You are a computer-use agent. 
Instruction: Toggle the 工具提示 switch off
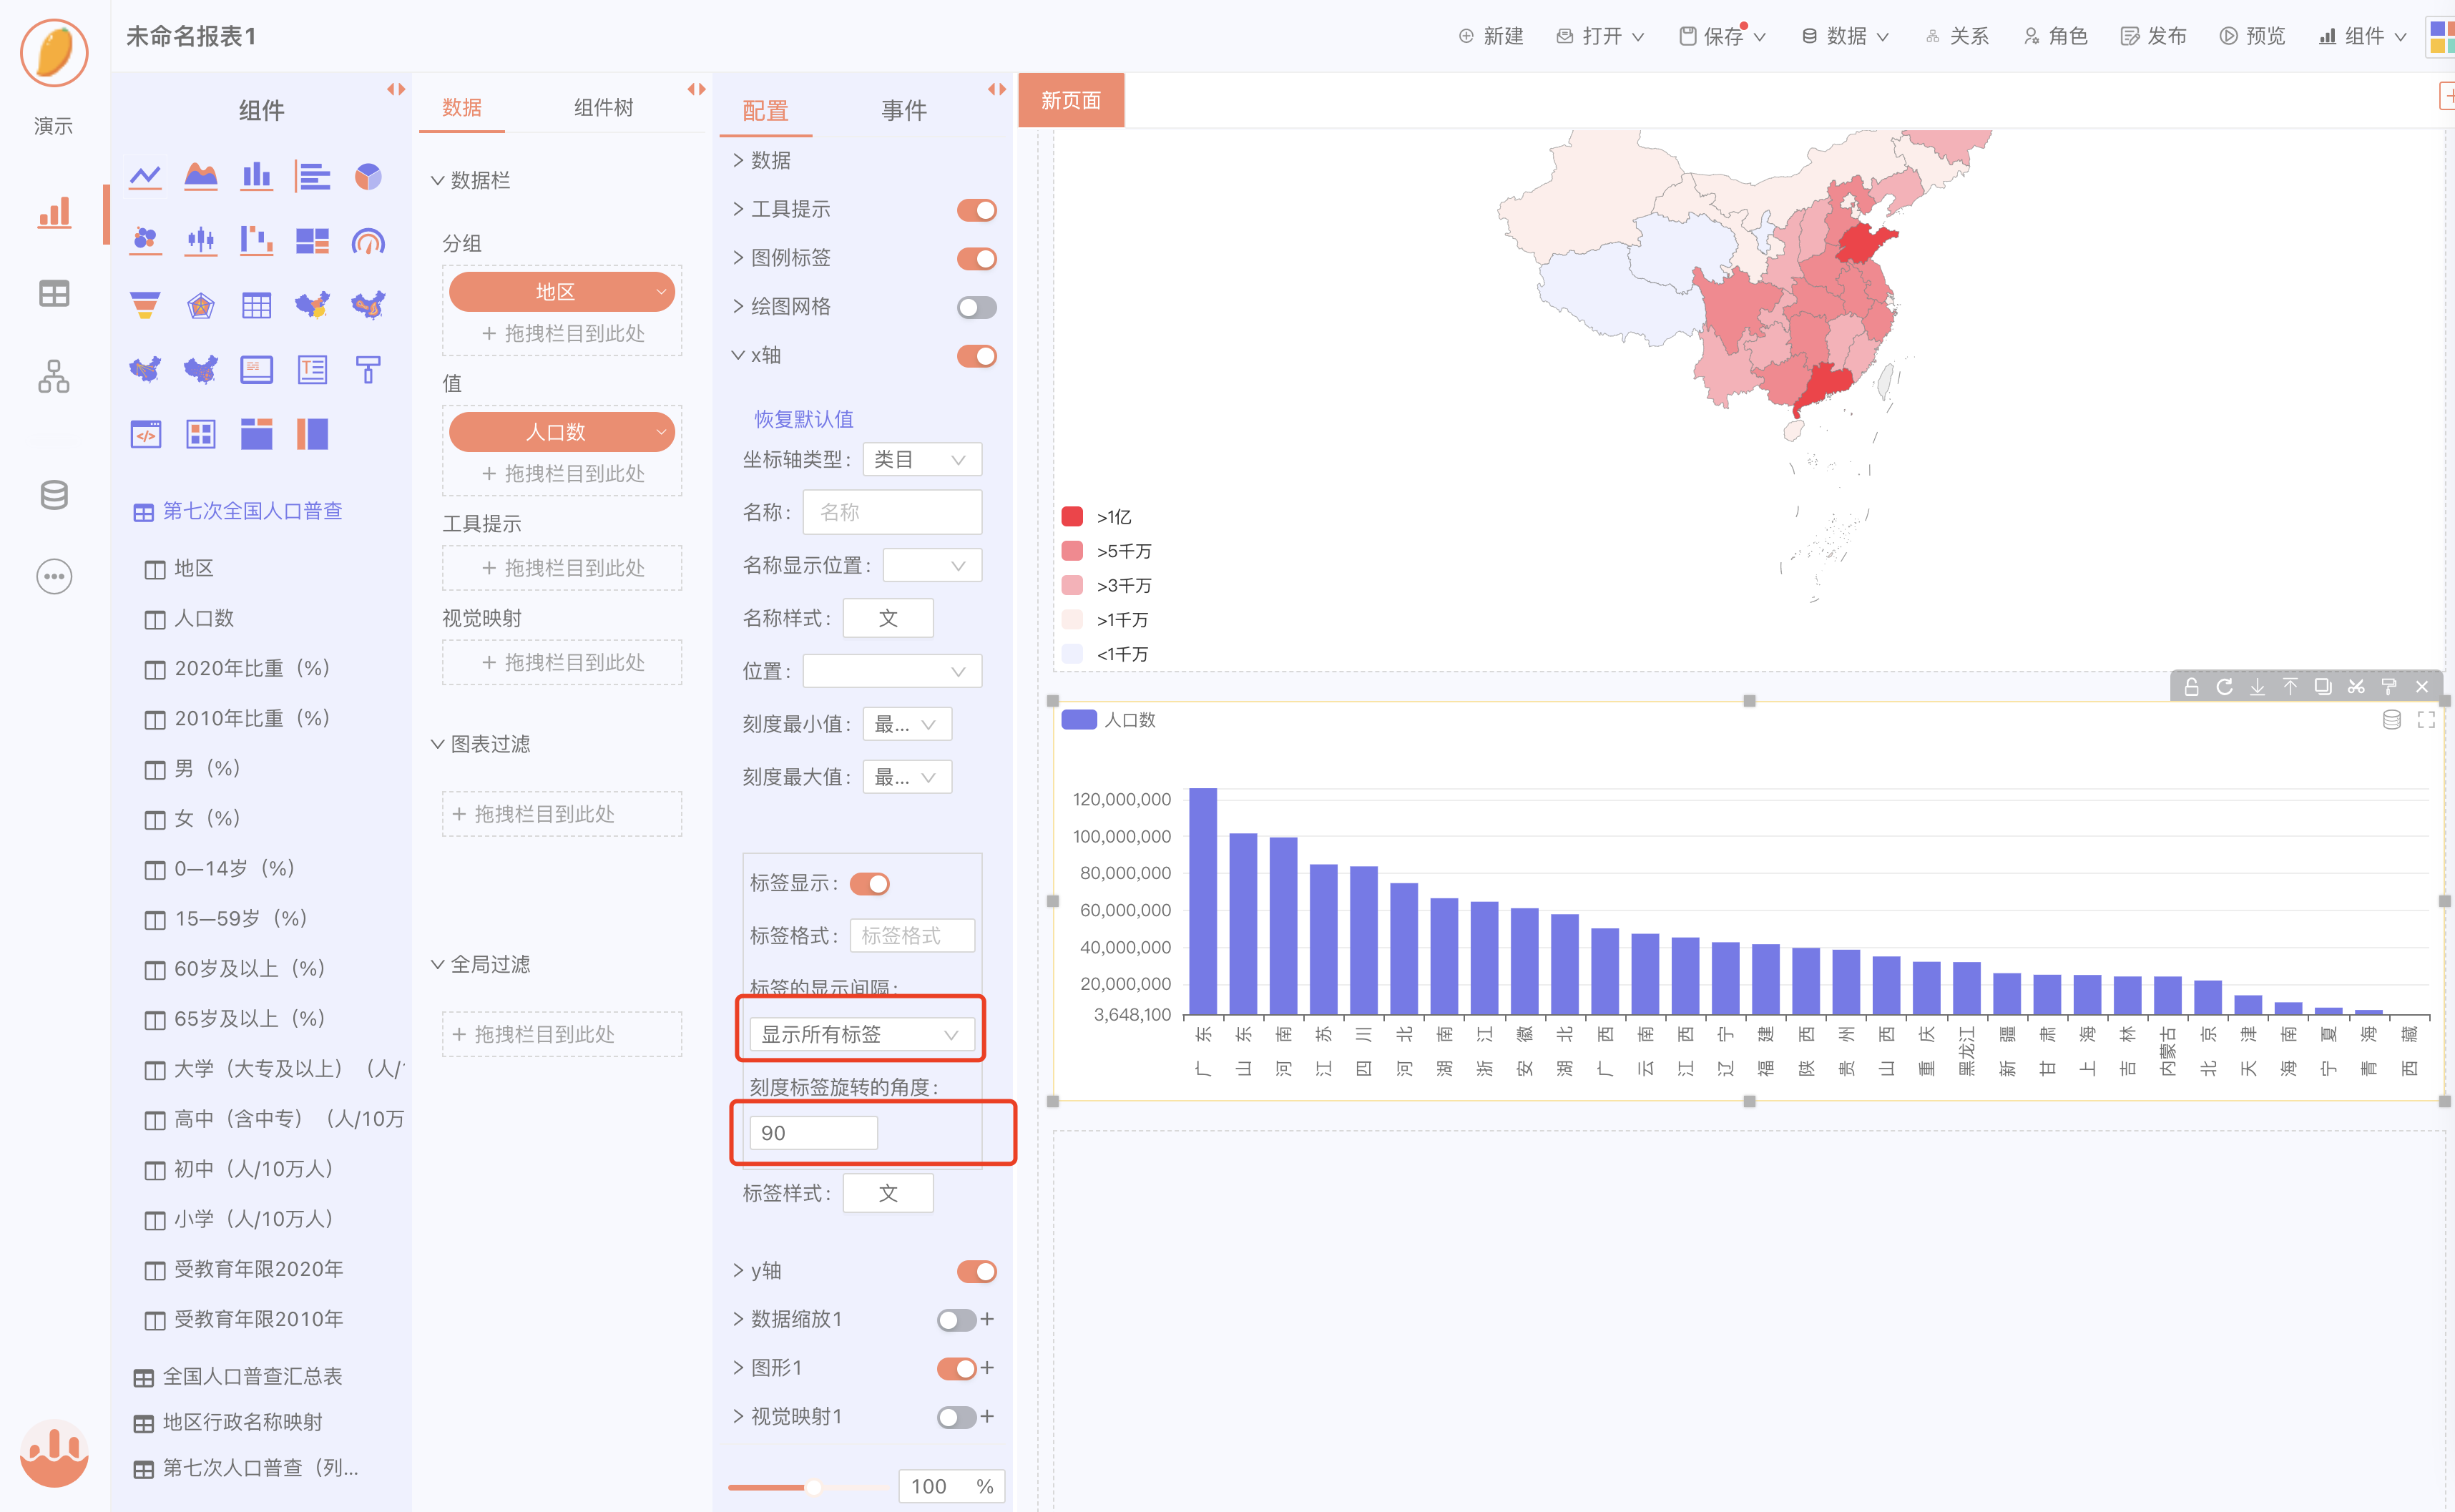pos(977,210)
